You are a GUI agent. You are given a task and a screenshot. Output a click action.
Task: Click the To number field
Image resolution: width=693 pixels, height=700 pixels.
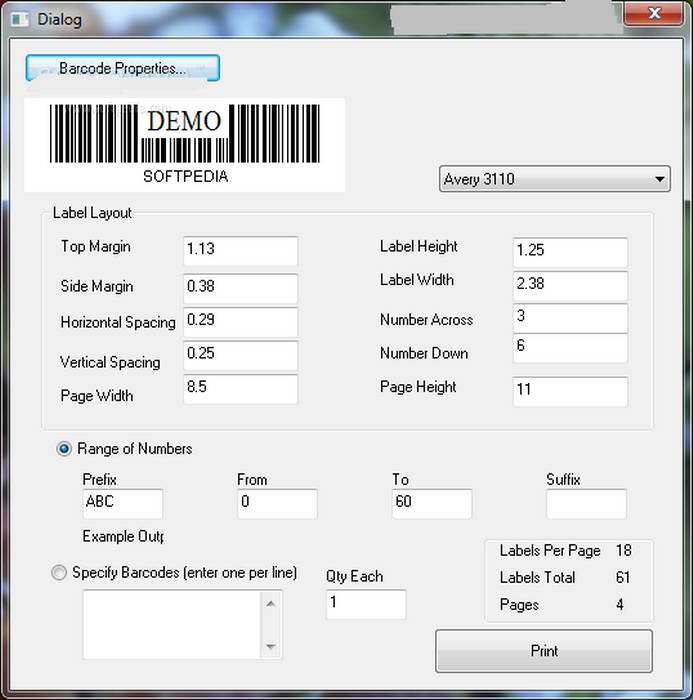[432, 504]
